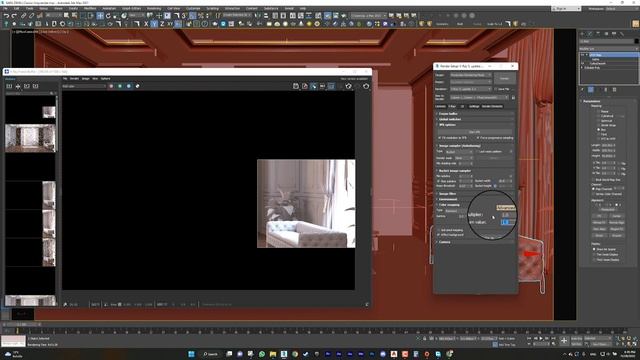This screenshot has width=640, height=360.
Task: Click the Acquire alignment button
Action: point(617,236)
